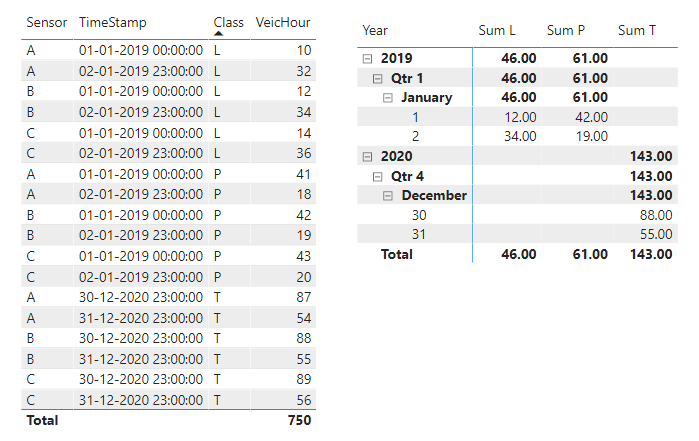Click VeicHour value 87
Image resolution: width=699 pixels, height=441 pixels.
click(x=304, y=297)
